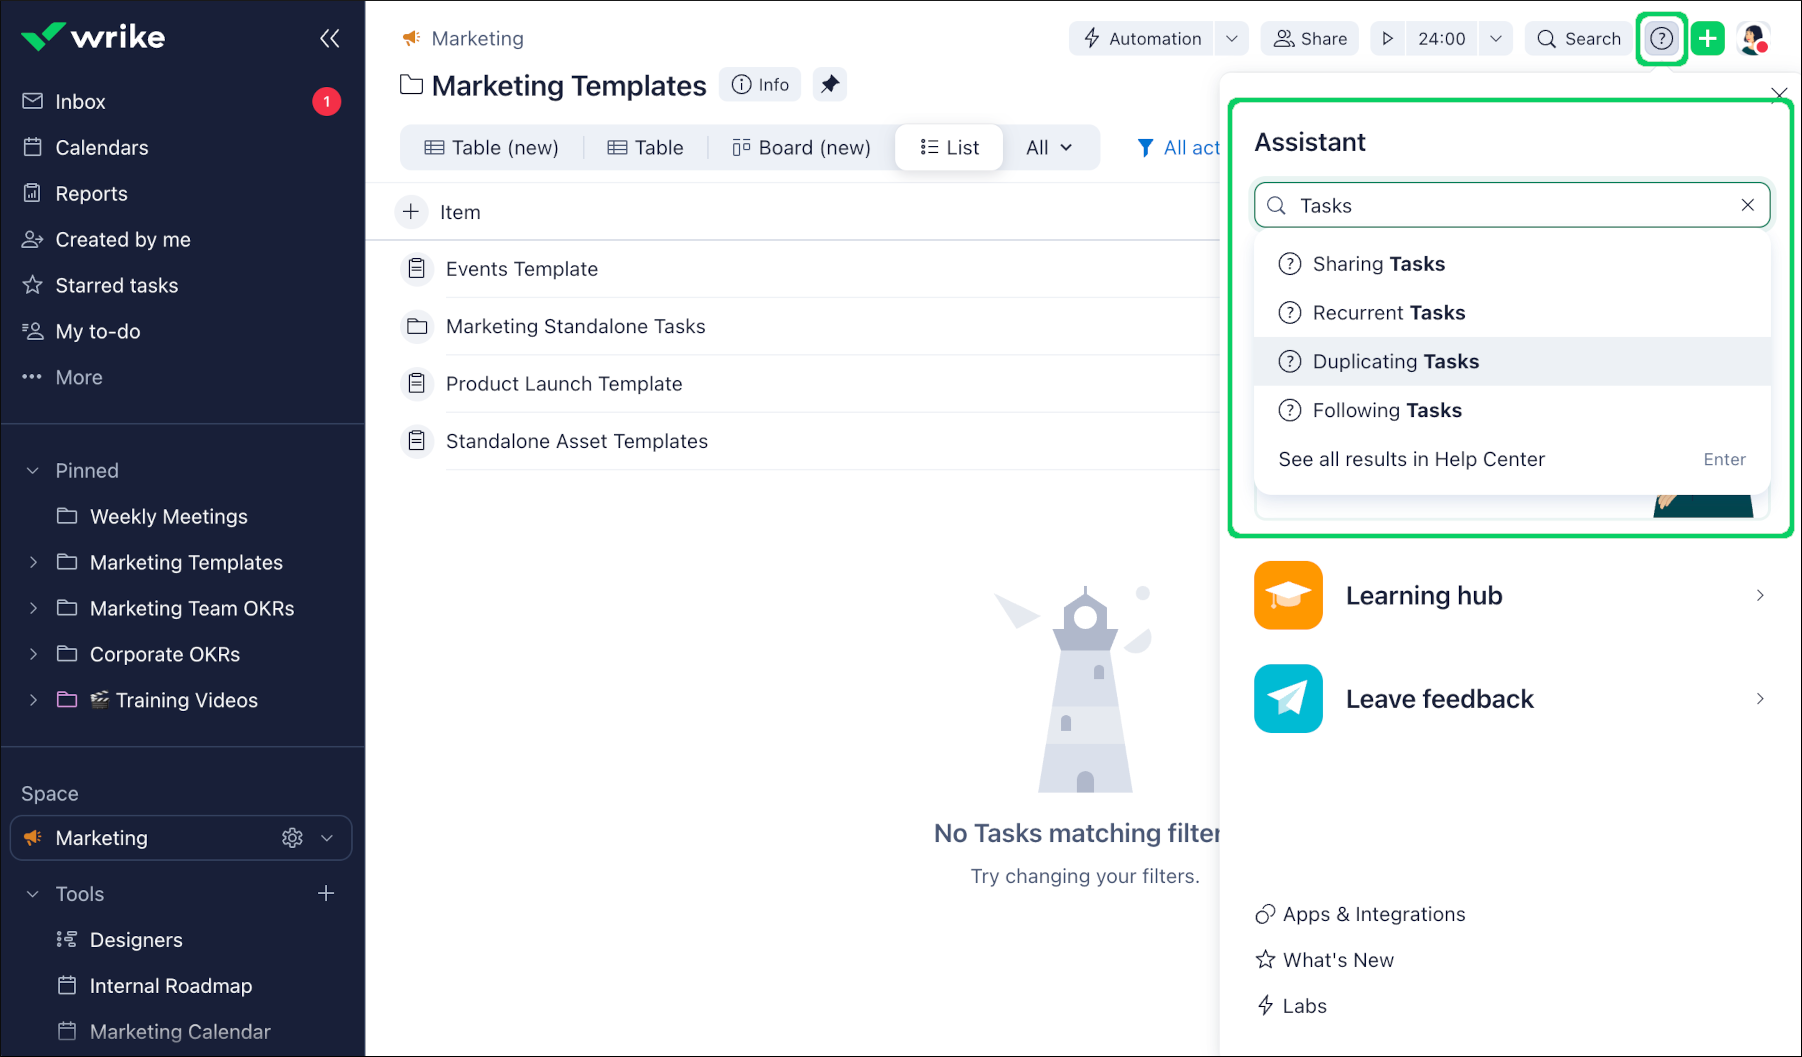Open Inbox in the sidebar

[x=80, y=102]
